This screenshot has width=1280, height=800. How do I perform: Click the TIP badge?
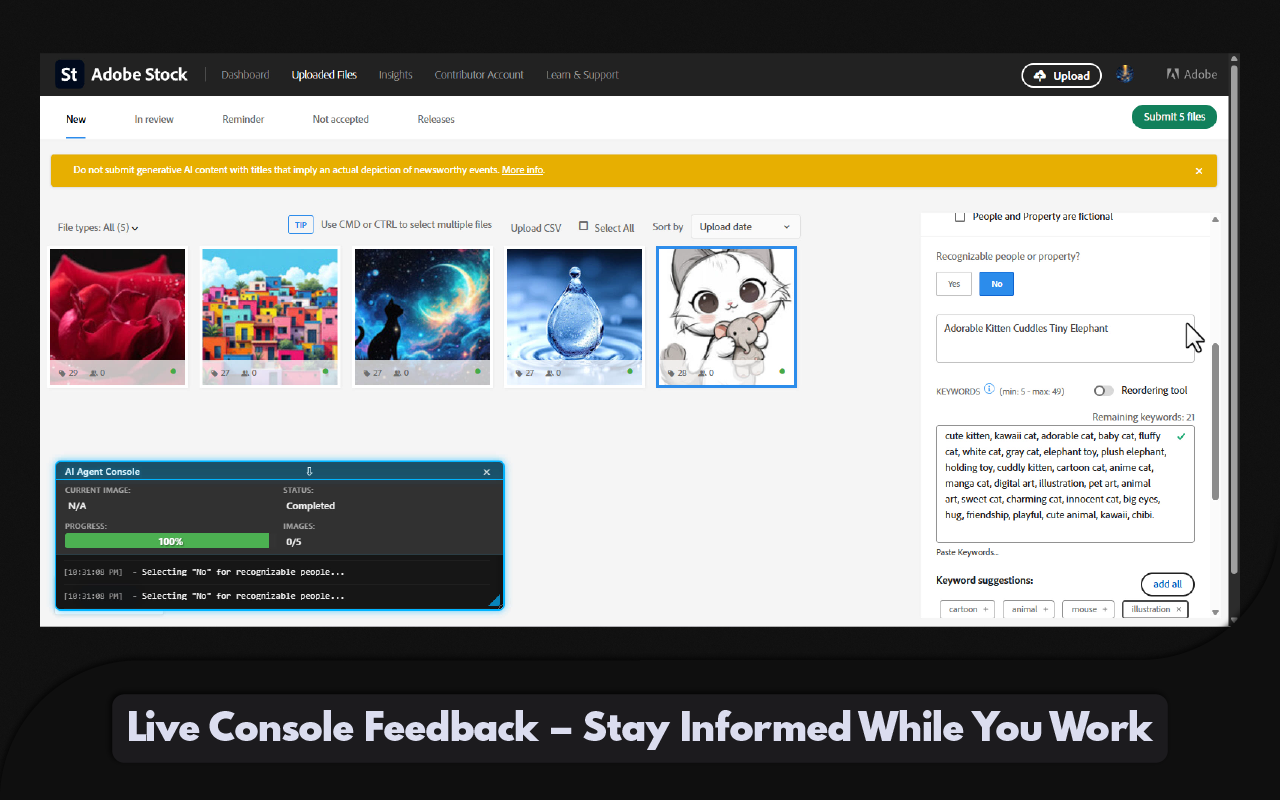click(x=301, y=225)
